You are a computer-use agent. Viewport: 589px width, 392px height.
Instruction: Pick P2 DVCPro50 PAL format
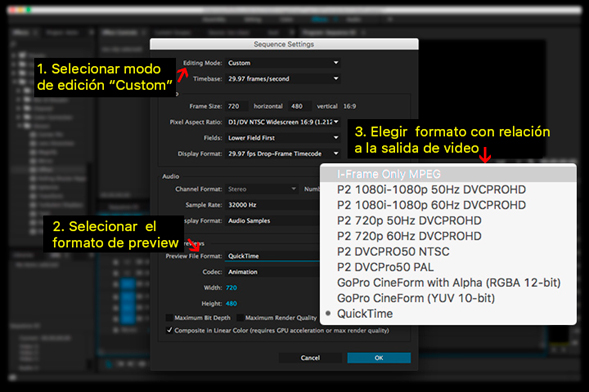pos(448,267)
